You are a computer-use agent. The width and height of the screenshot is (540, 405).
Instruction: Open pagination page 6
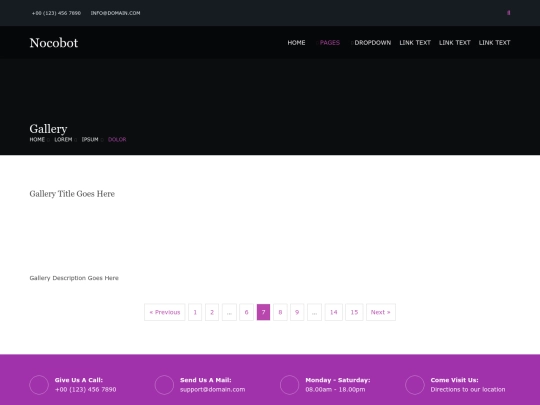coord(246,312)
